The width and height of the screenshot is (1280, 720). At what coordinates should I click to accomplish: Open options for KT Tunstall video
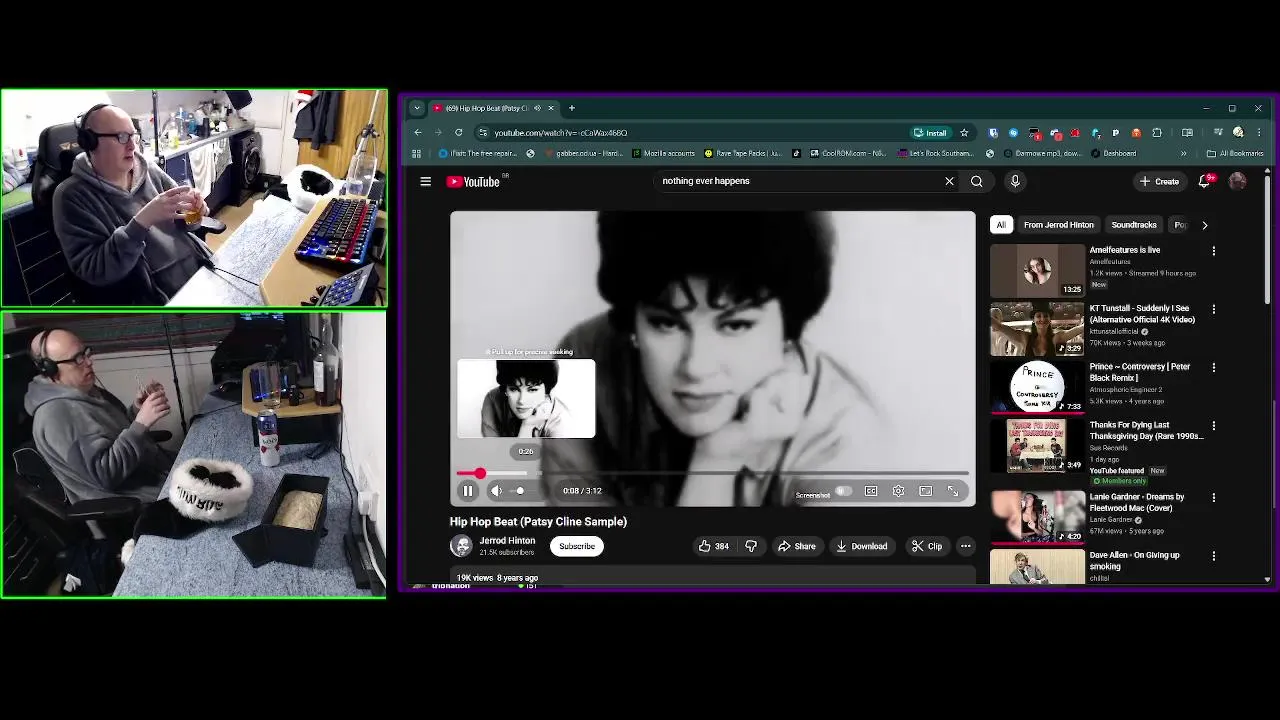pyautogui.click(x=1214, y=309)
